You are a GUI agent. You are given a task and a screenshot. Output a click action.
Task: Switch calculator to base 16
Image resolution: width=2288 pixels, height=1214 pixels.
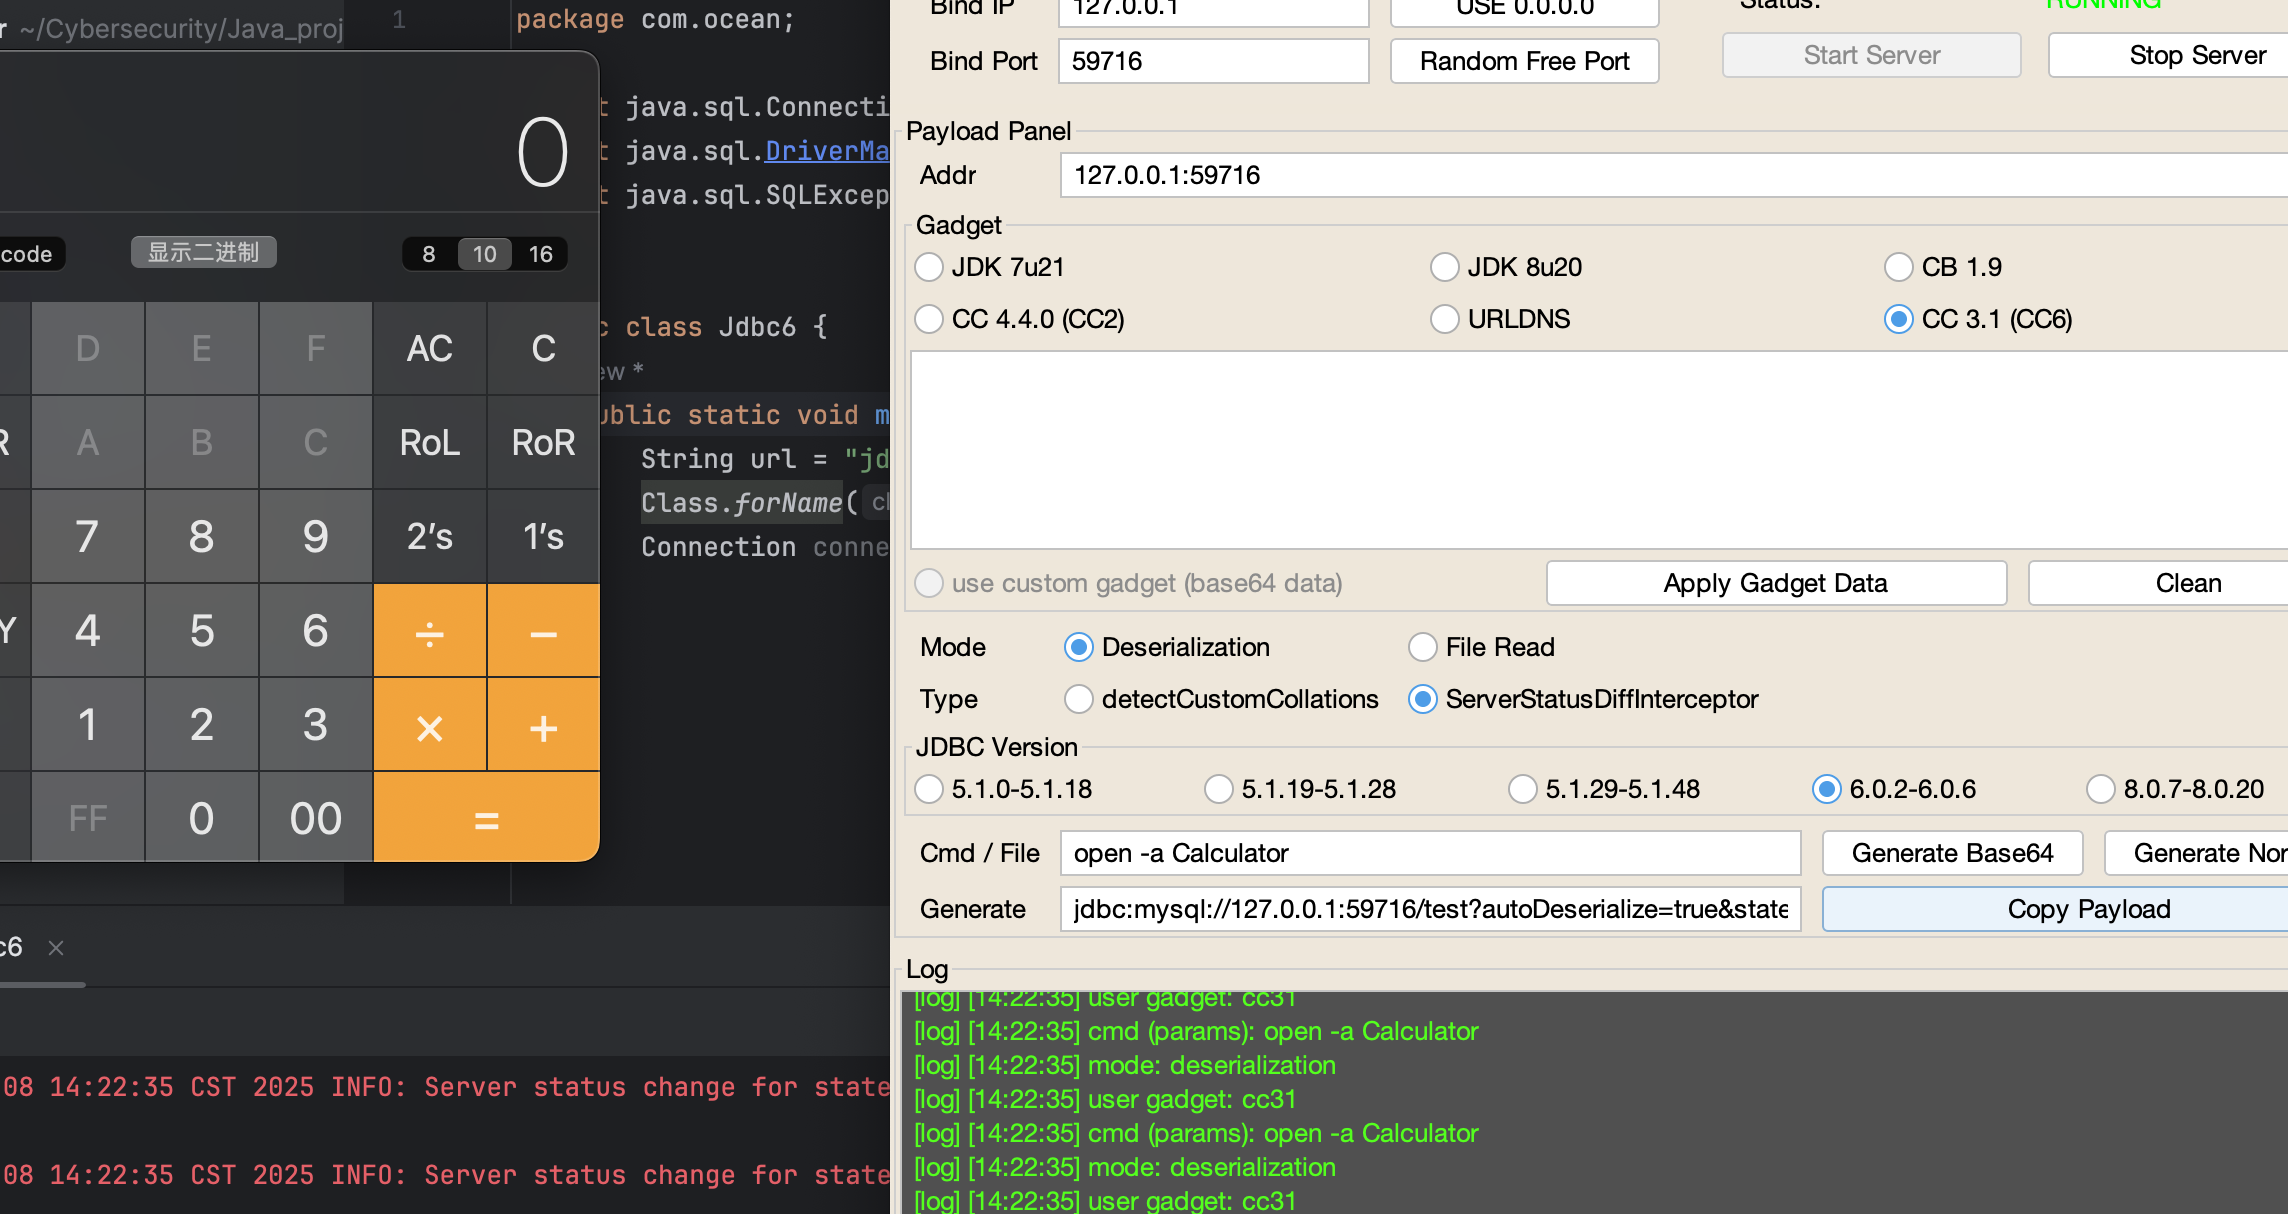(541, 254)
